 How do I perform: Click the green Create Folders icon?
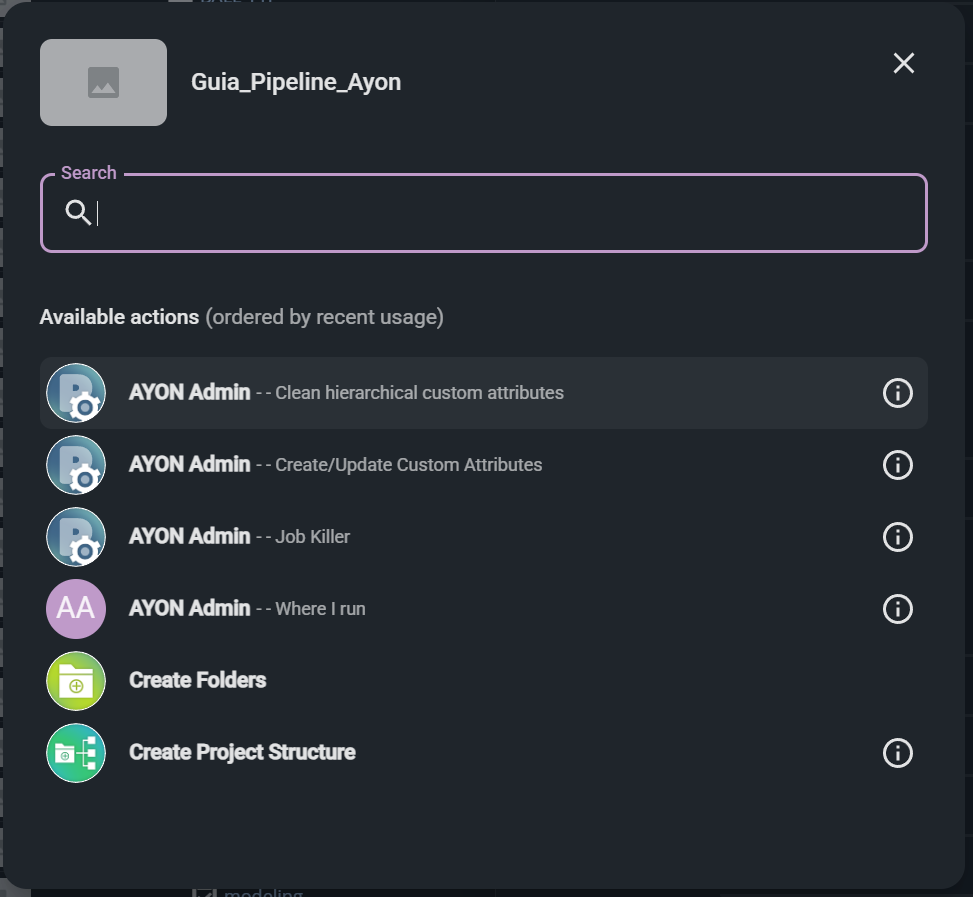point(76,681)
